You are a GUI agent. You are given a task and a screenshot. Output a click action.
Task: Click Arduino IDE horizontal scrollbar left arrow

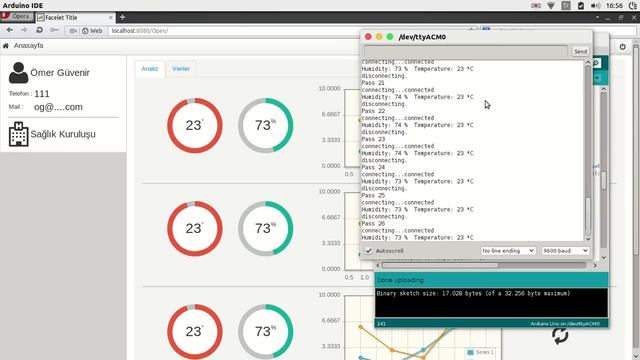(x=378, y=266)
